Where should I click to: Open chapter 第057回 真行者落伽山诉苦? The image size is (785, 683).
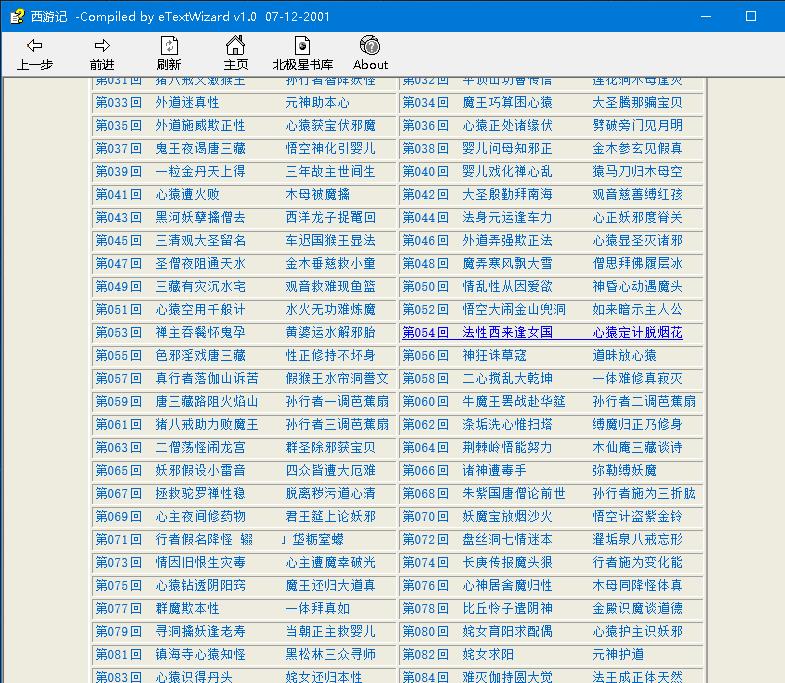[x=242, y=379]
